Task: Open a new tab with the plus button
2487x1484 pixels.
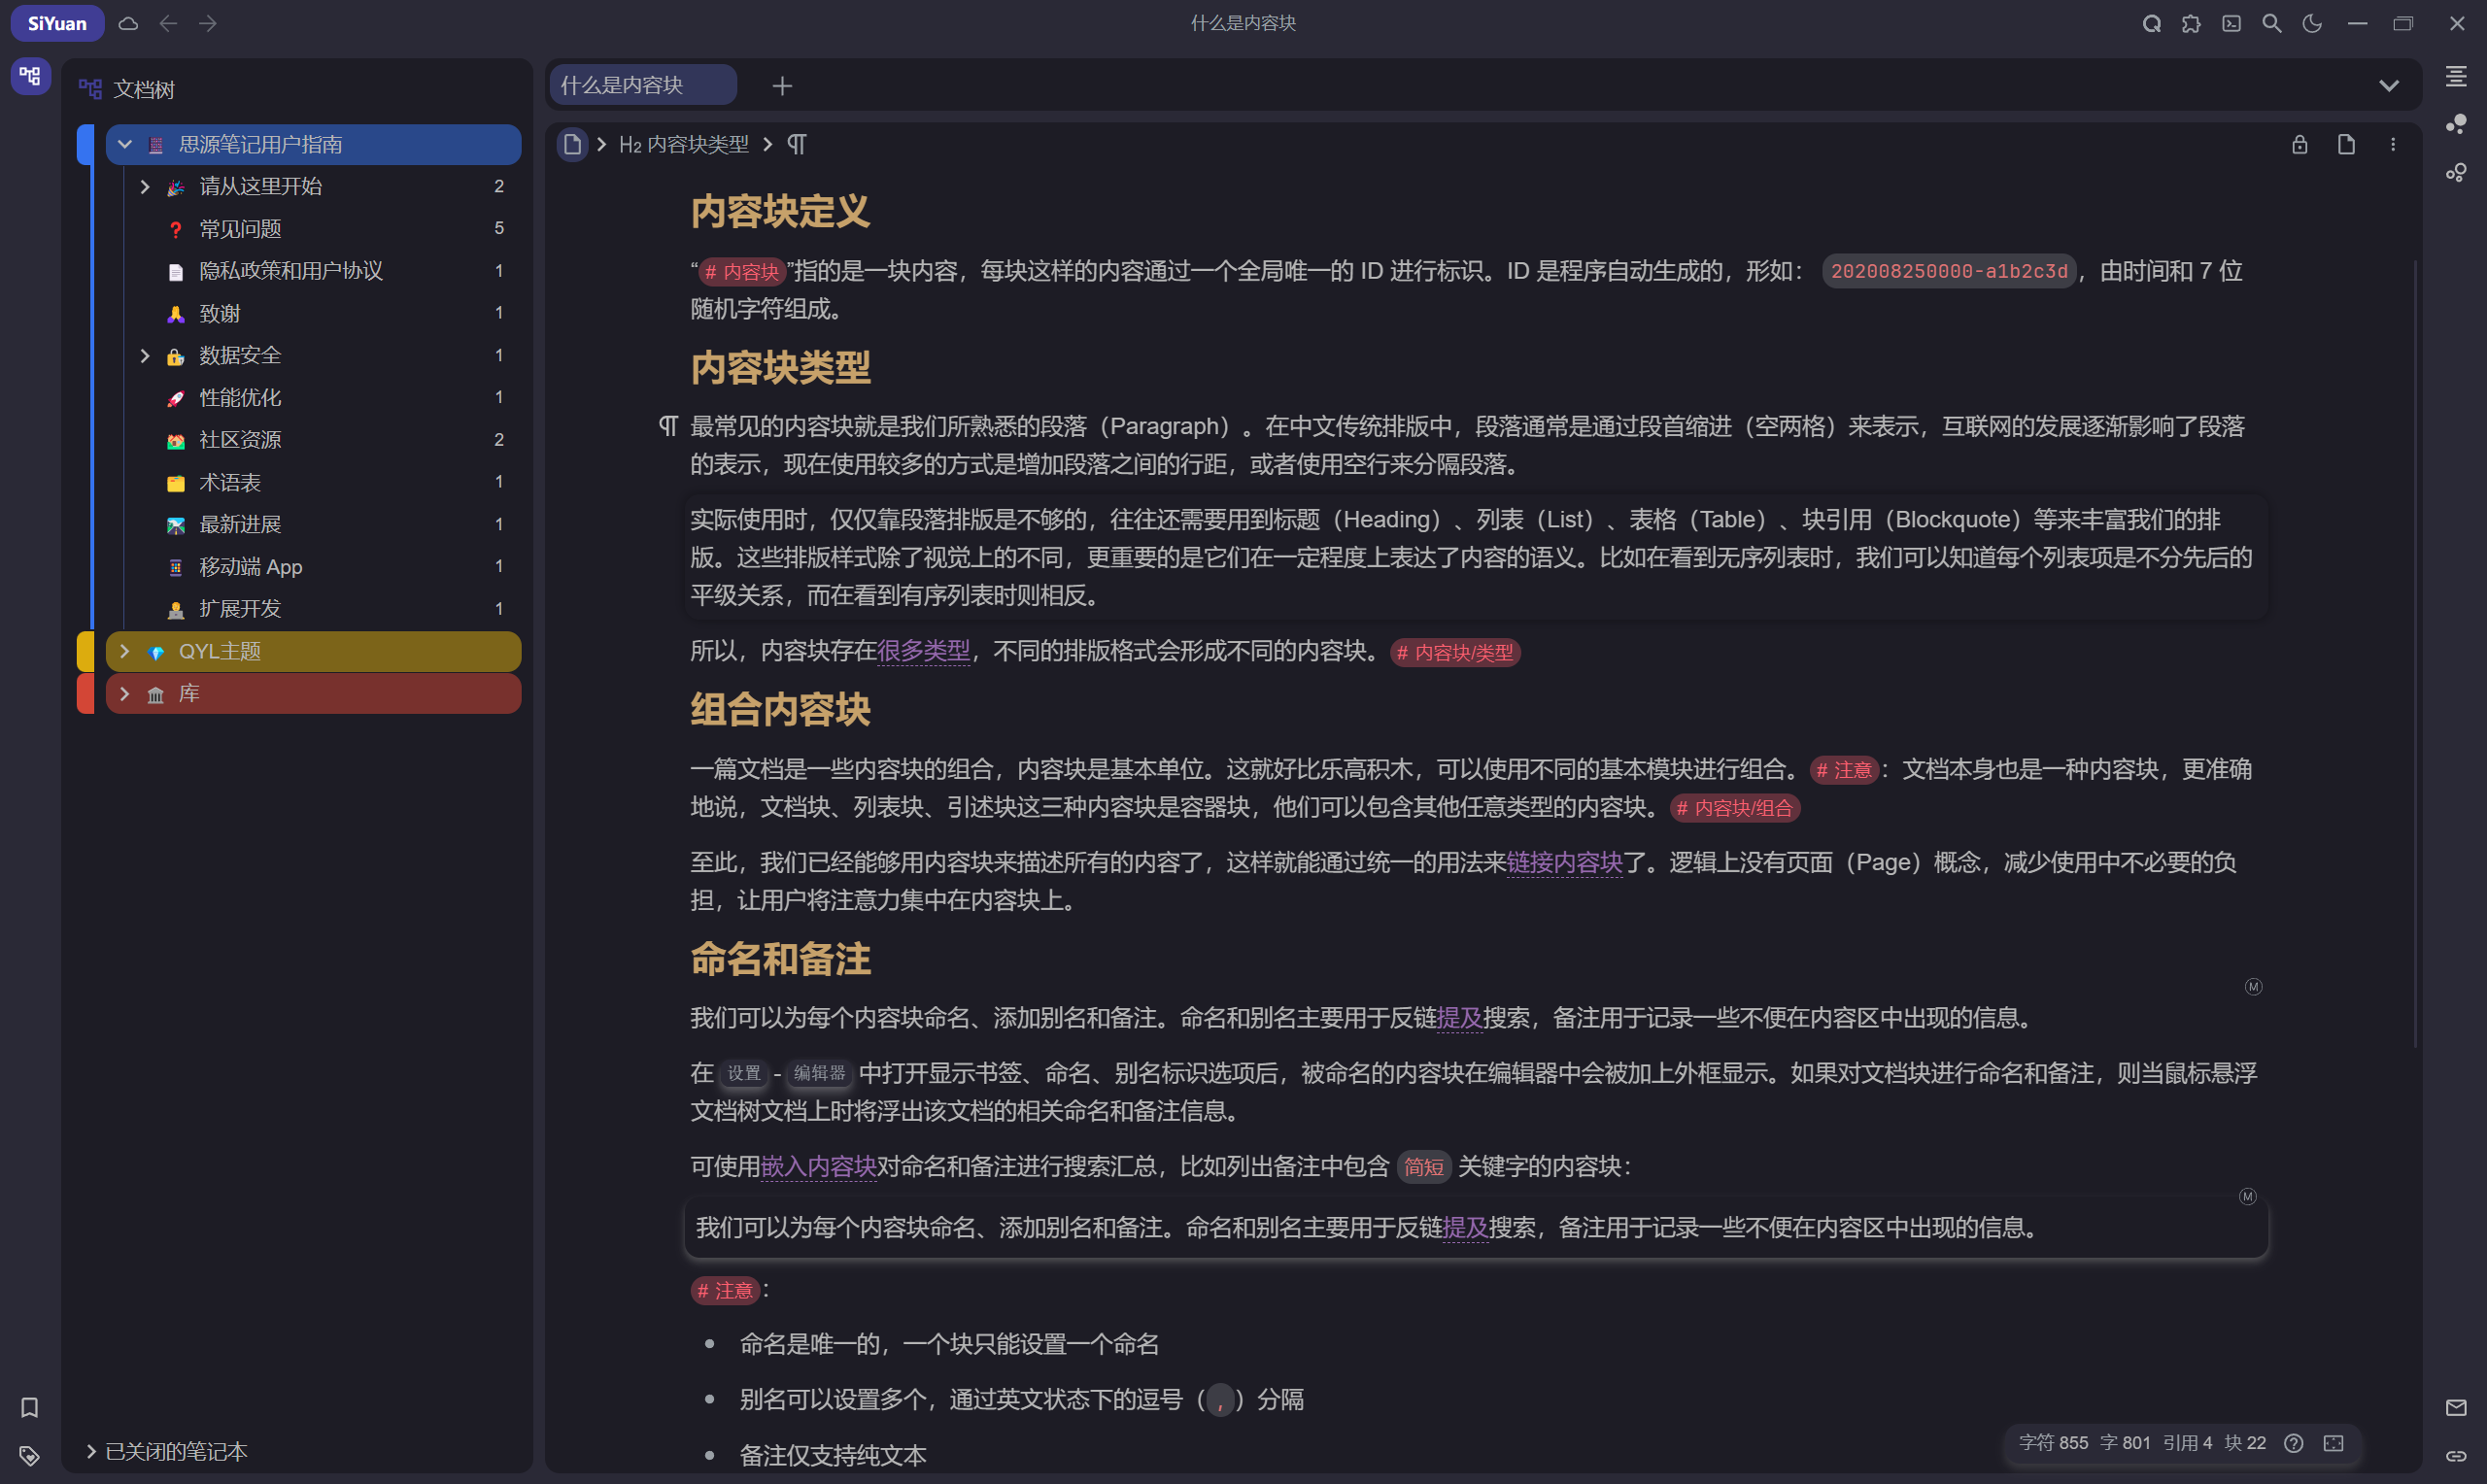Action: 782,85
